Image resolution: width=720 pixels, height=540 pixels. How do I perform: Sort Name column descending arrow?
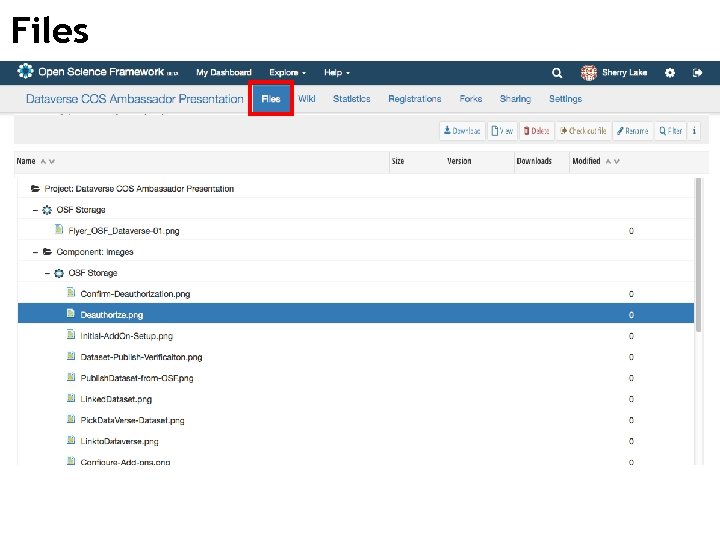coord(52,161)
